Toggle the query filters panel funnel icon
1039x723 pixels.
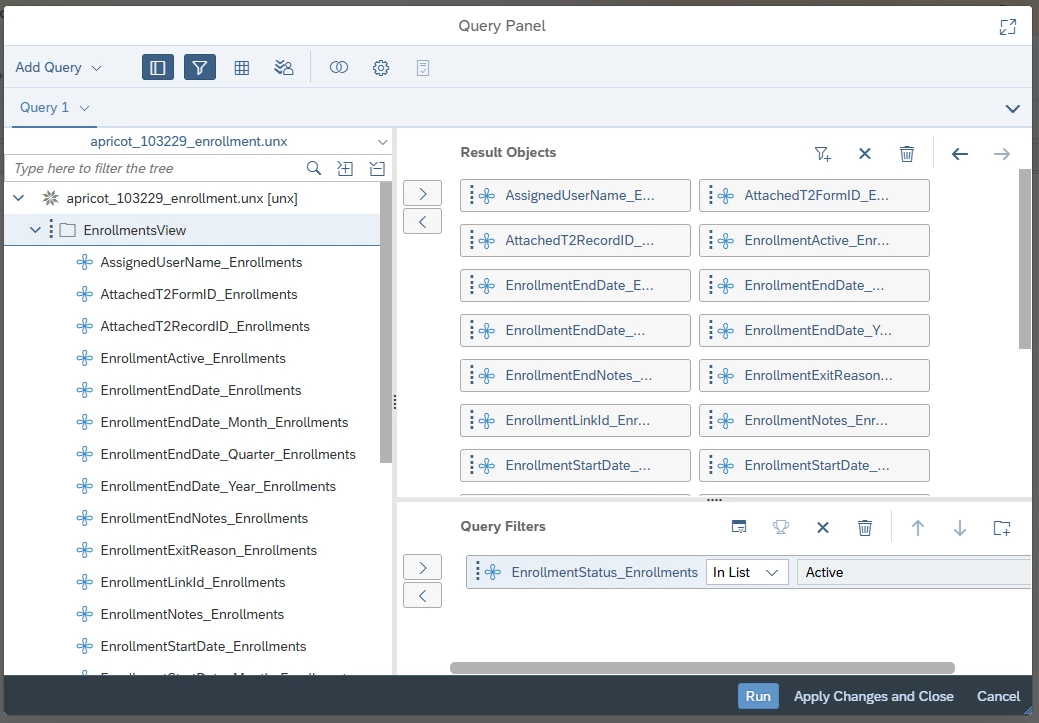click(x=200, y=68)
